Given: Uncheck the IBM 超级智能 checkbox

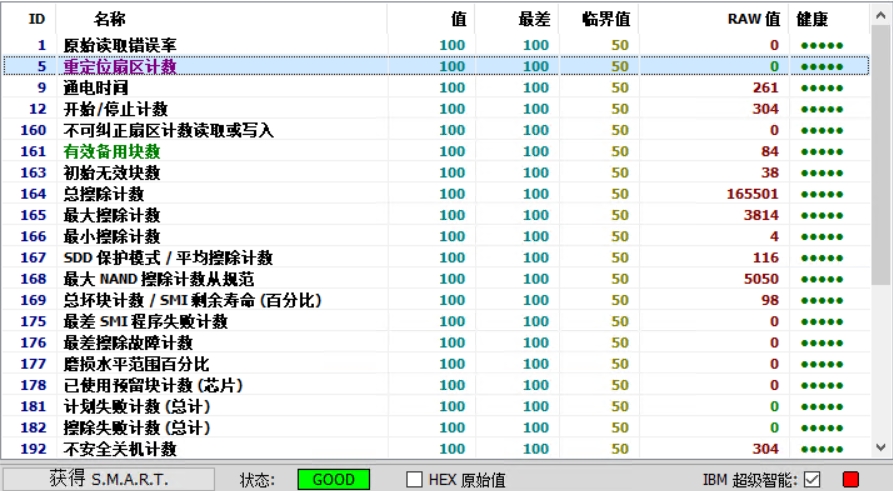Looking at the screenshot, I should point(812,479).
